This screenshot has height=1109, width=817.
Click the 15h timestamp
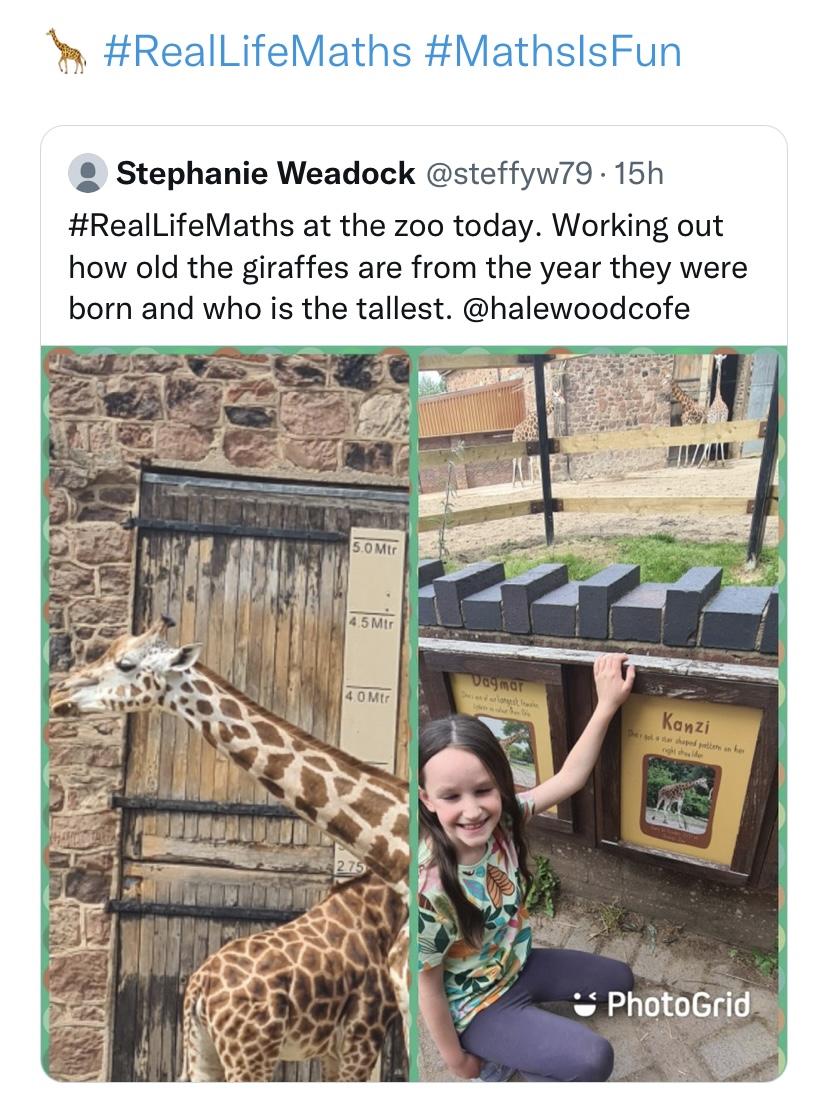tap(638, 173)
